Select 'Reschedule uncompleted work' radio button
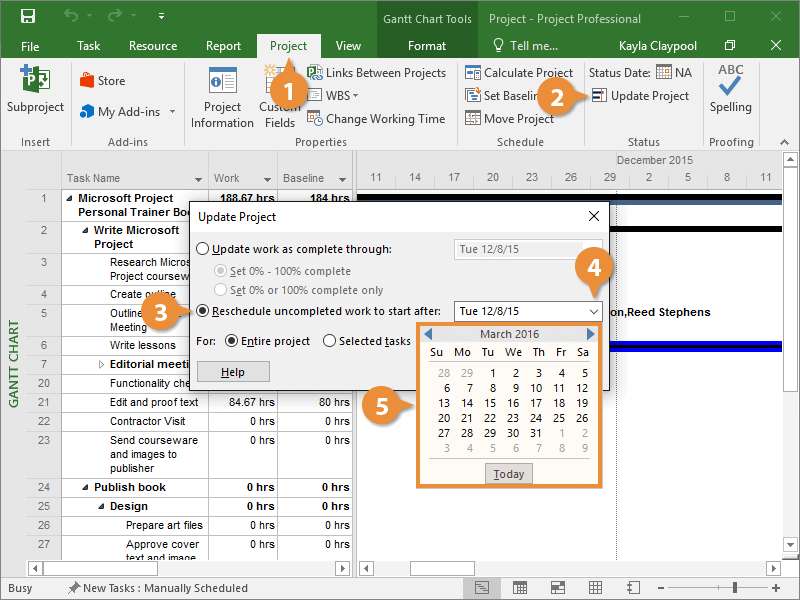800x600 pixels. (x=204, y=311)
